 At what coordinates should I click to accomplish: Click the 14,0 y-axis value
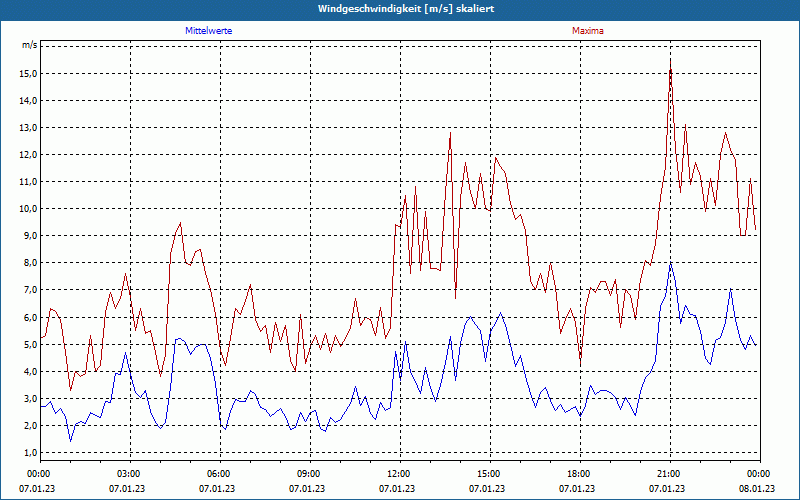click(29, 101)
